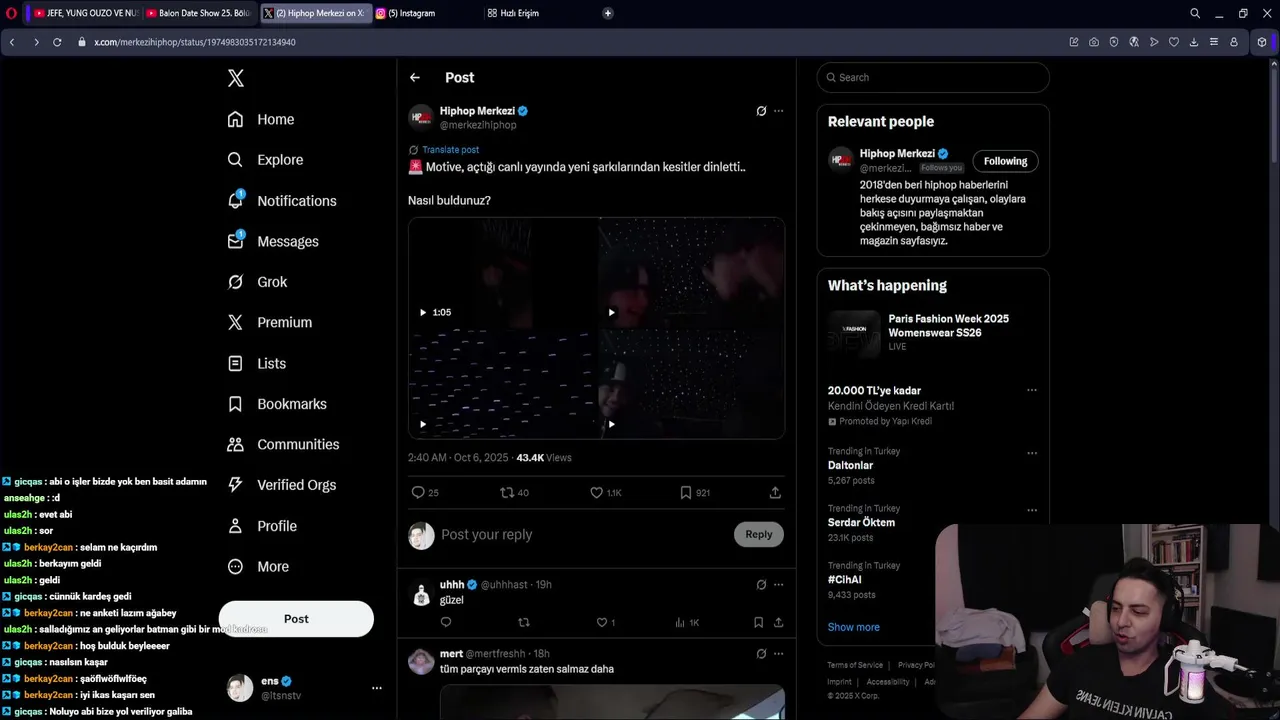
Task: Repost uhhh's reply
Action: [x=523, y=622]
